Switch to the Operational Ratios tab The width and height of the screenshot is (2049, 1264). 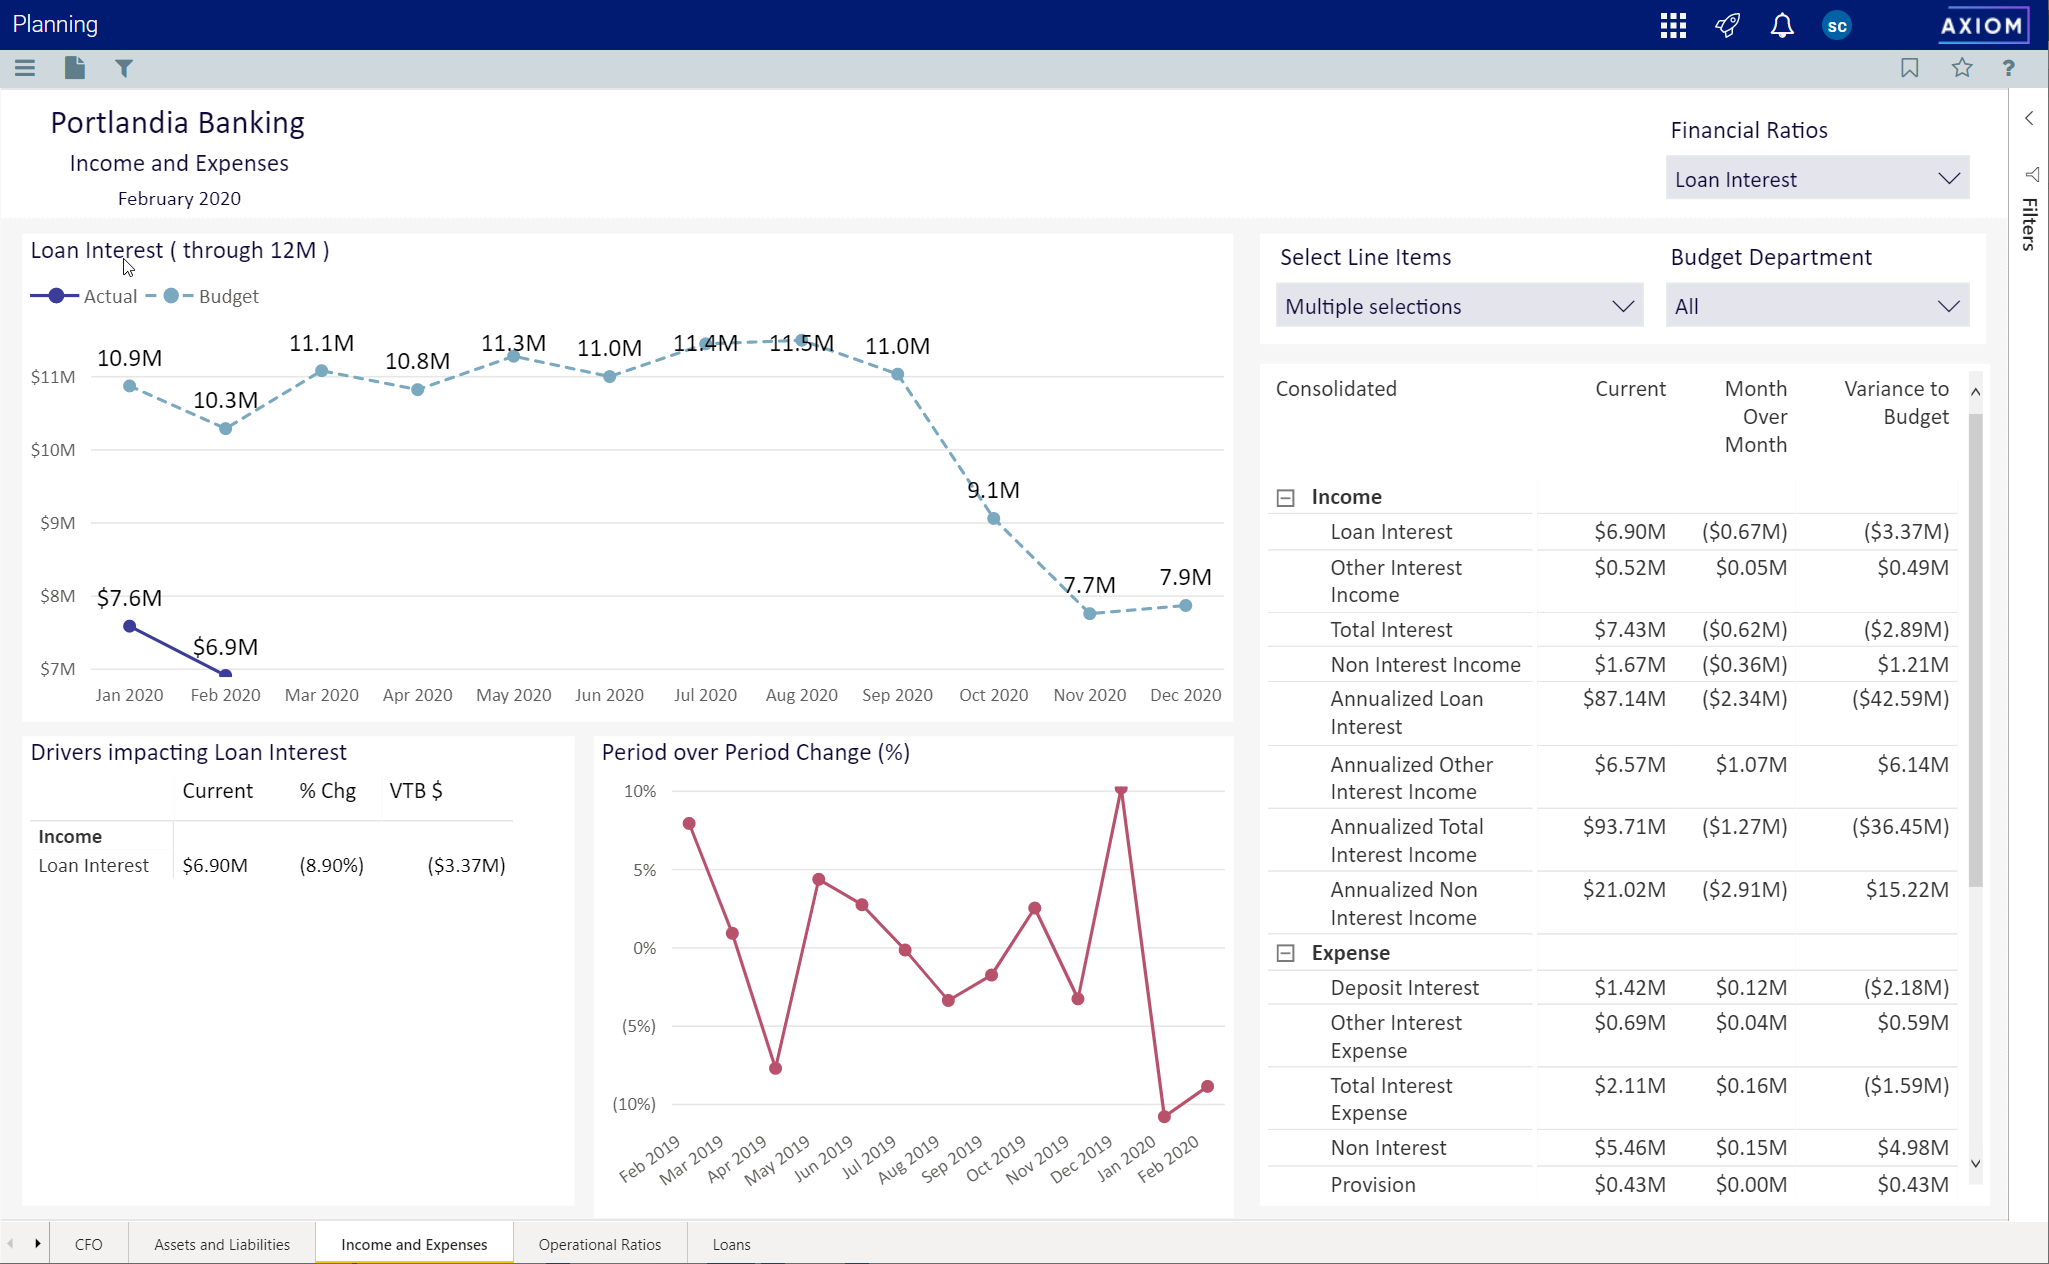pyautogui.click(x=600, y=1244)
